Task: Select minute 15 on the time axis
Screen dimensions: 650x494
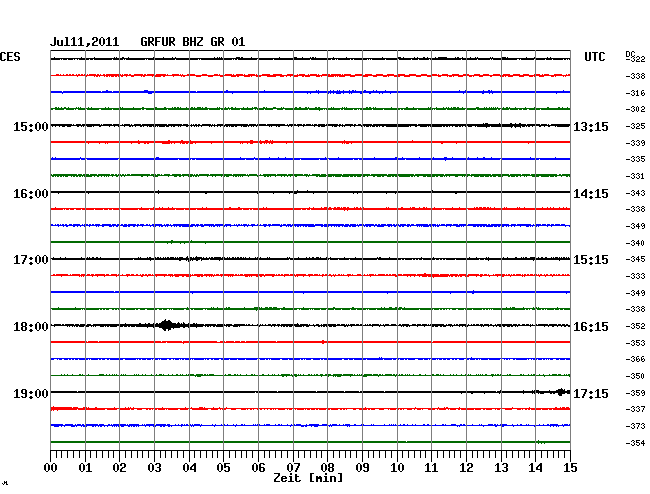Action: click(570, 468)
